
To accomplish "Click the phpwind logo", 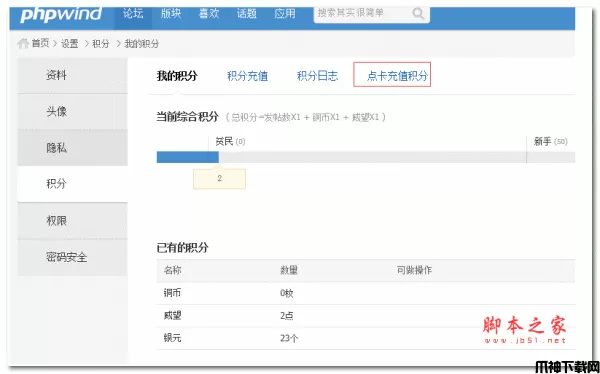I will pyautogui.click(x=61, y=15).
